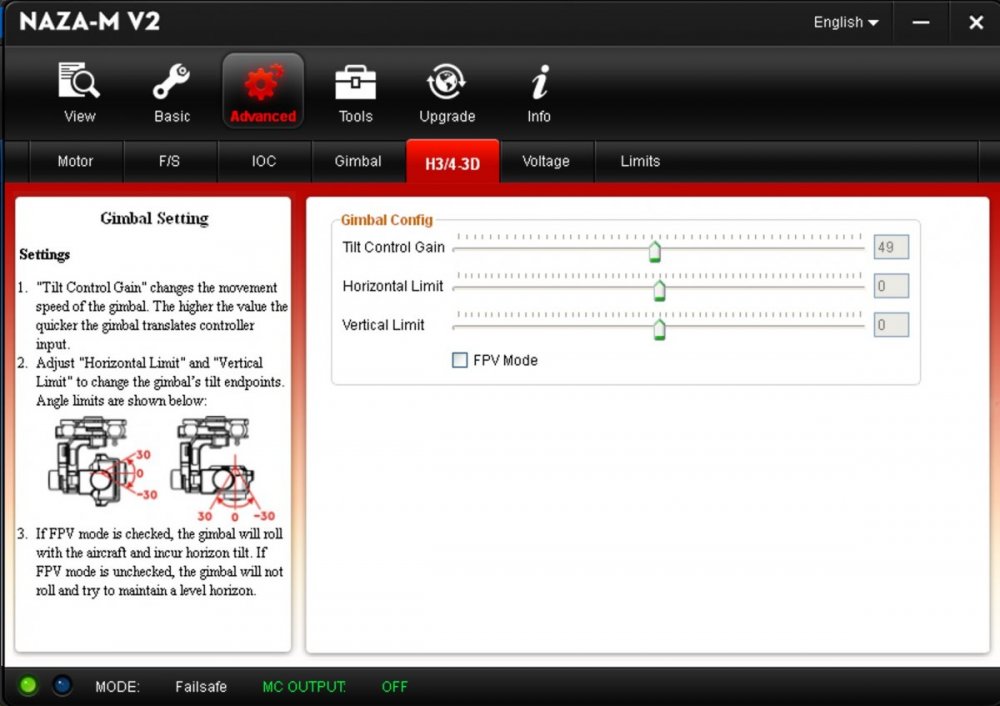Click the green status indicator light
1000x706 pixels.
28,686
